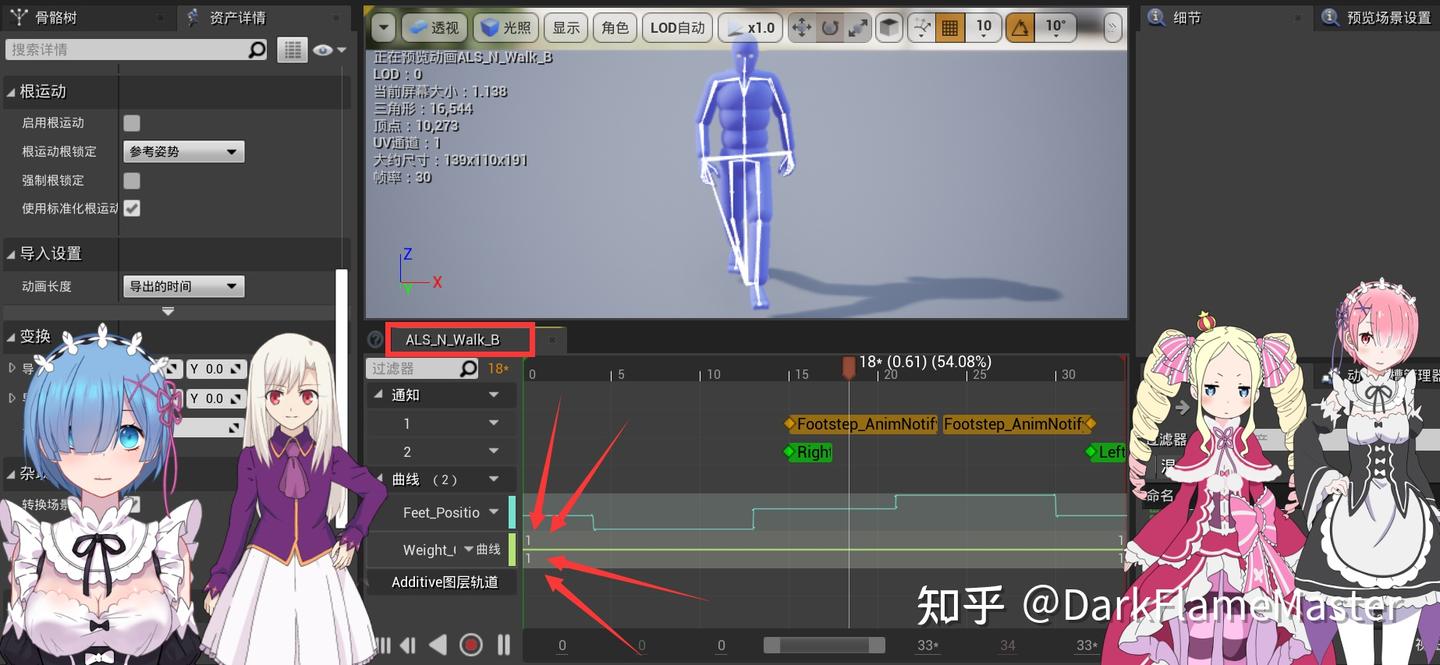This screenshot has width=1440, height=665.
Task: Open the Weight curve 曲线 dropdown
Action: click(482, 549)
